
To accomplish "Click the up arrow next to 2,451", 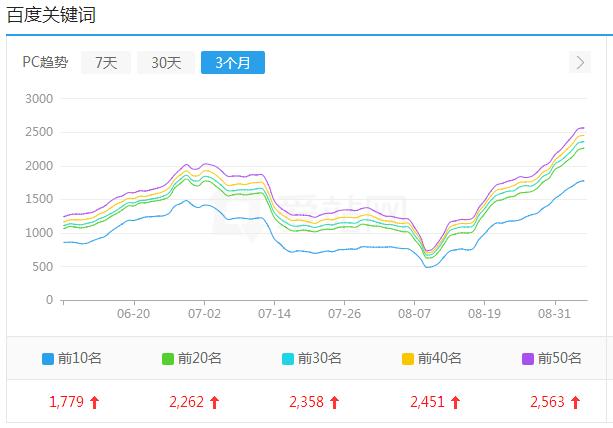I will (455, 403).
